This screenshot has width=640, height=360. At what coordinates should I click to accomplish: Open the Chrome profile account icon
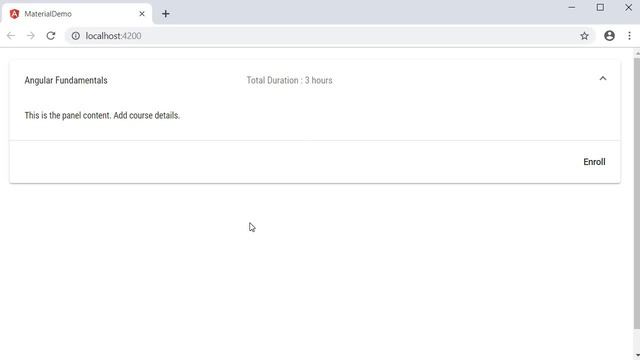(609, 36)
